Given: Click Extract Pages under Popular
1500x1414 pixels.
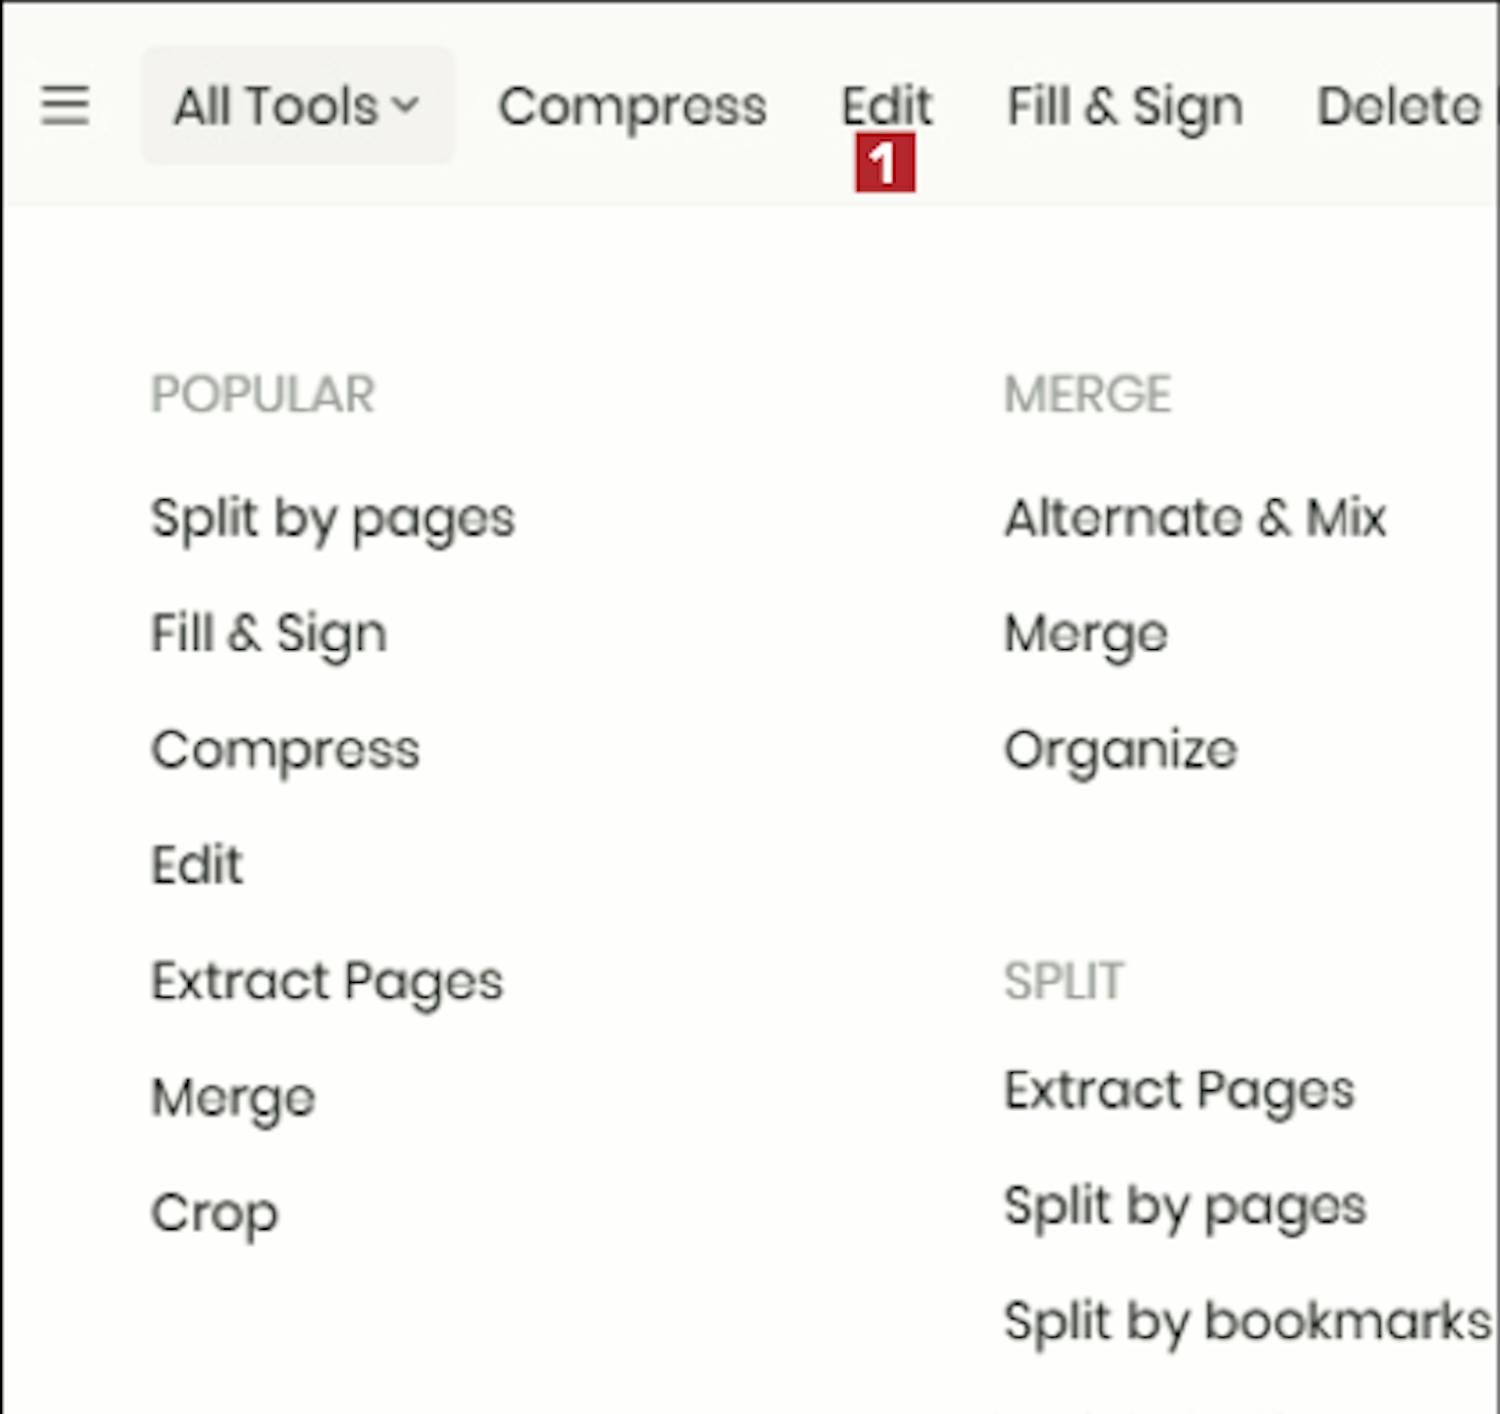Looking at the screenshot, I should pos(327,981).
